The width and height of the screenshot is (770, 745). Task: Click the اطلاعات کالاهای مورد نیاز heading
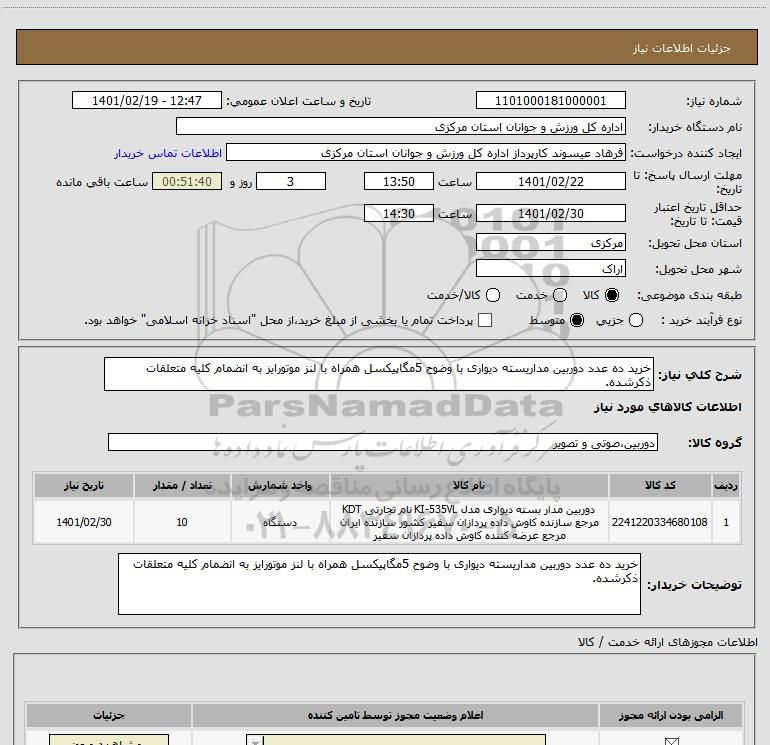[668, 407]
